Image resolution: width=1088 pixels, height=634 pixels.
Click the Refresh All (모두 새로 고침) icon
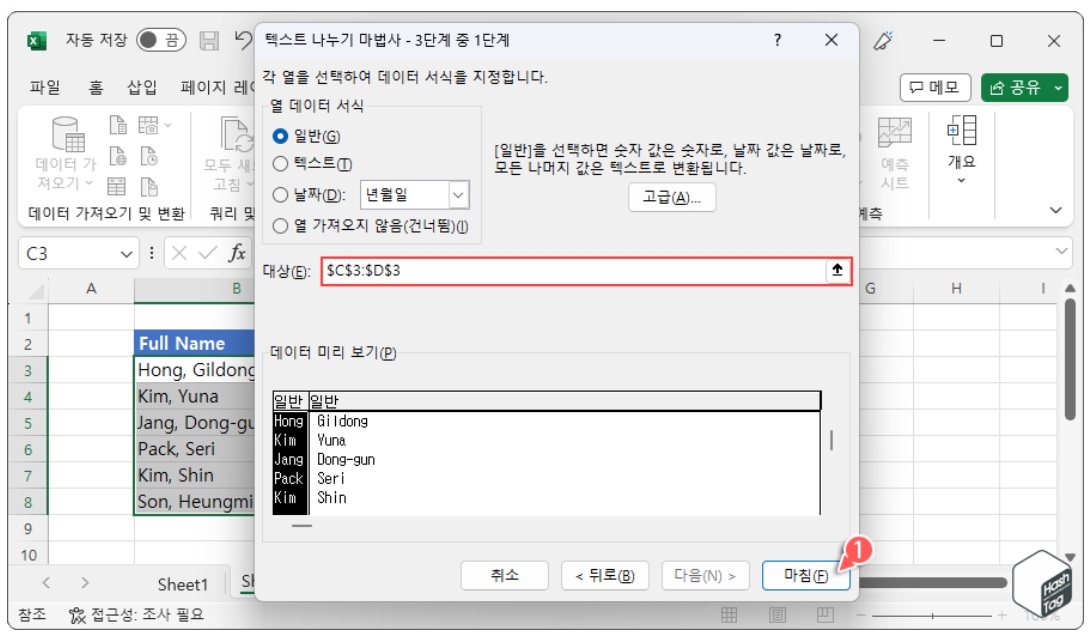236,134
